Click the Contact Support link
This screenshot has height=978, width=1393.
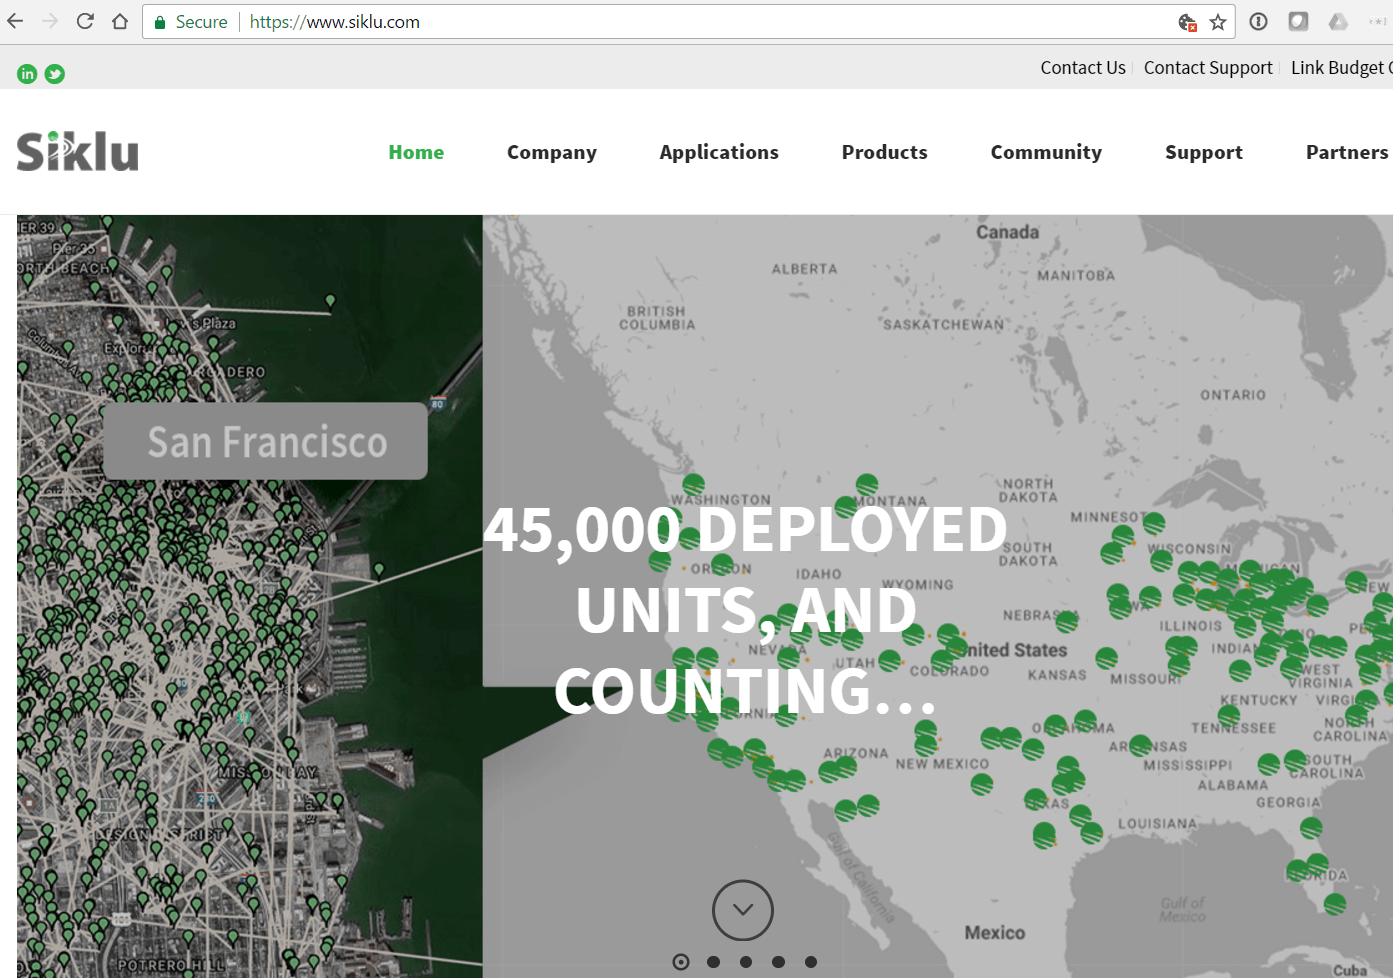pyautogui.click(x=1208, y=67)
